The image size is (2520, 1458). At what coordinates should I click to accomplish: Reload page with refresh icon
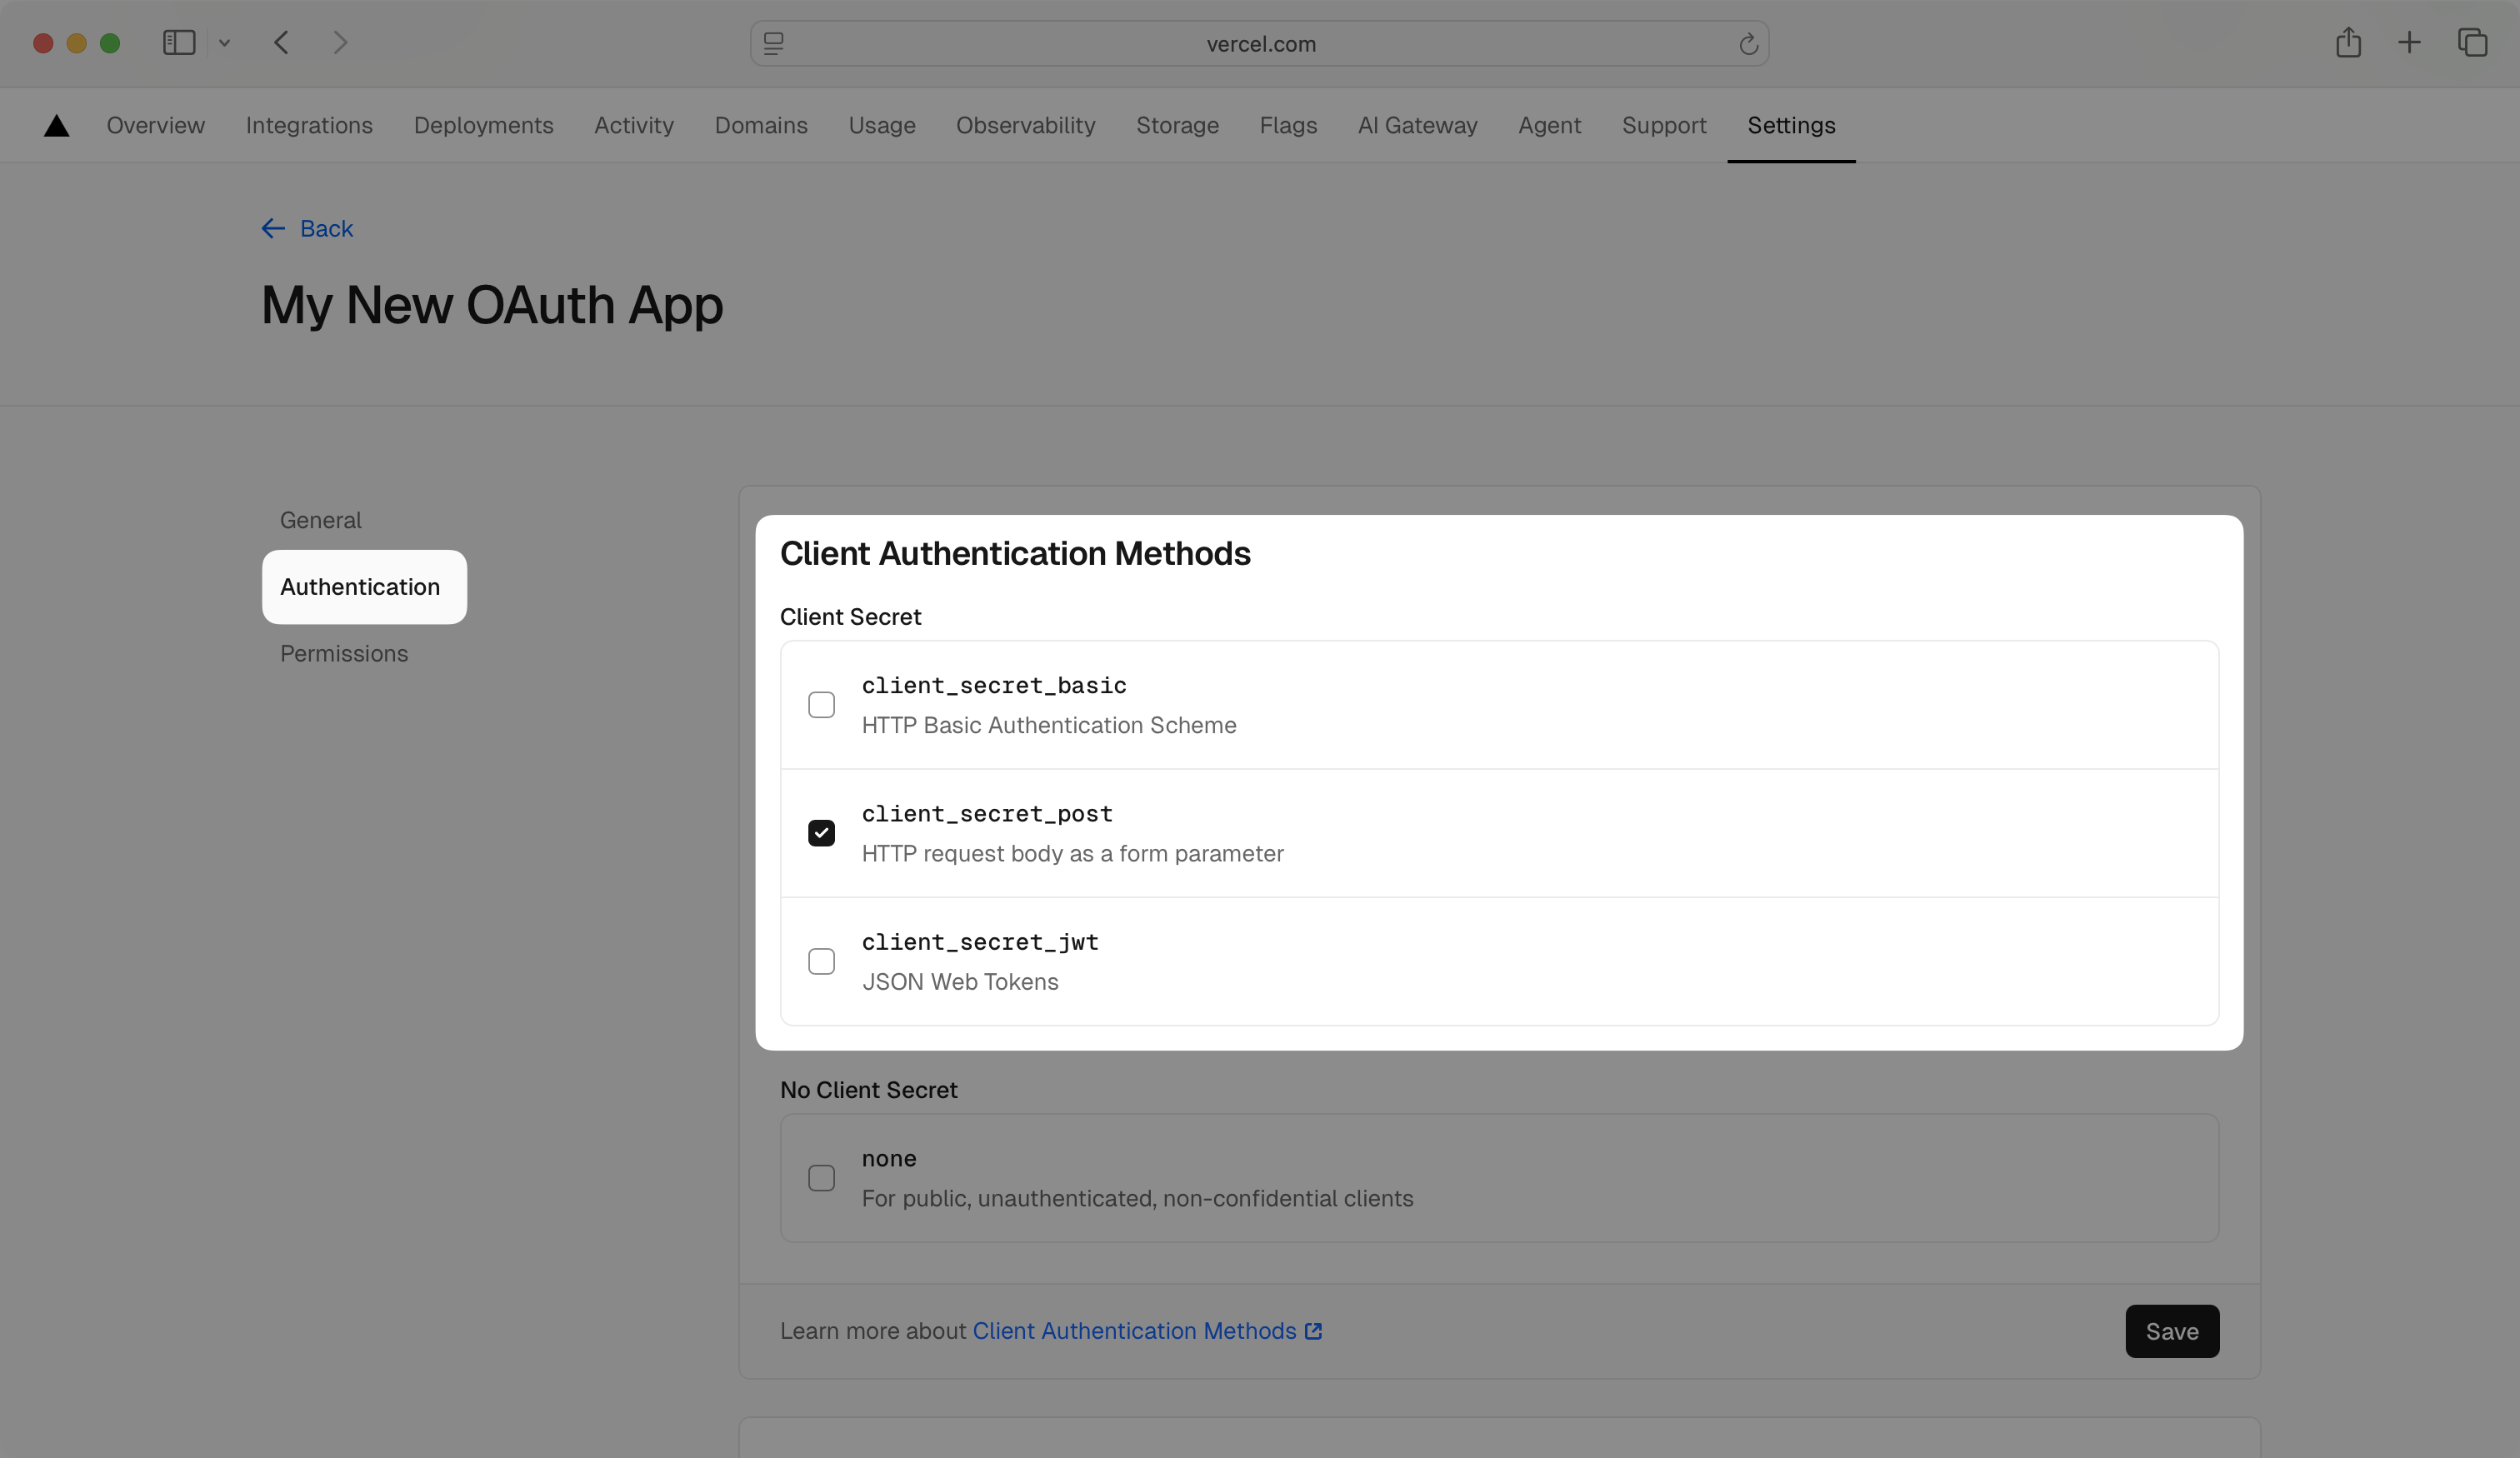pyautogui.click(x=1748, y=44)
